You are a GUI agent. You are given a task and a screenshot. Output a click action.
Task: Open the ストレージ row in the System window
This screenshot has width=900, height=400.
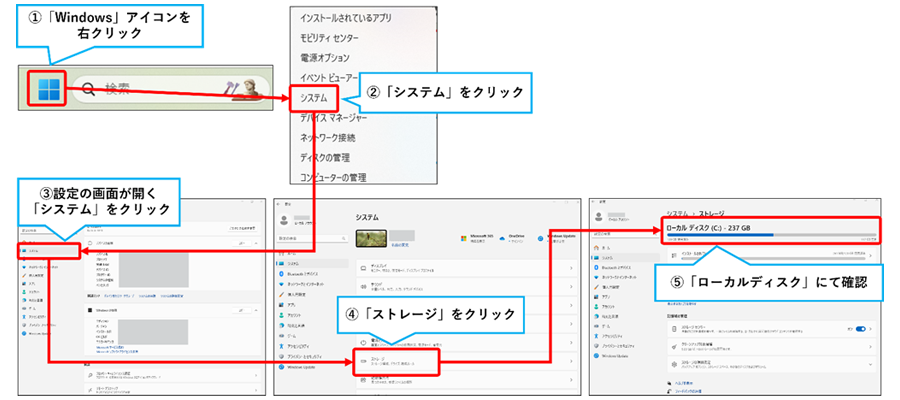pos(467,361)
